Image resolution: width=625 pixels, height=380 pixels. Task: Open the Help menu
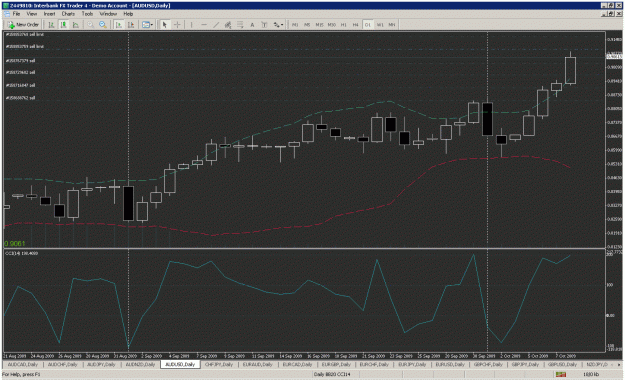tap(128, 14)
